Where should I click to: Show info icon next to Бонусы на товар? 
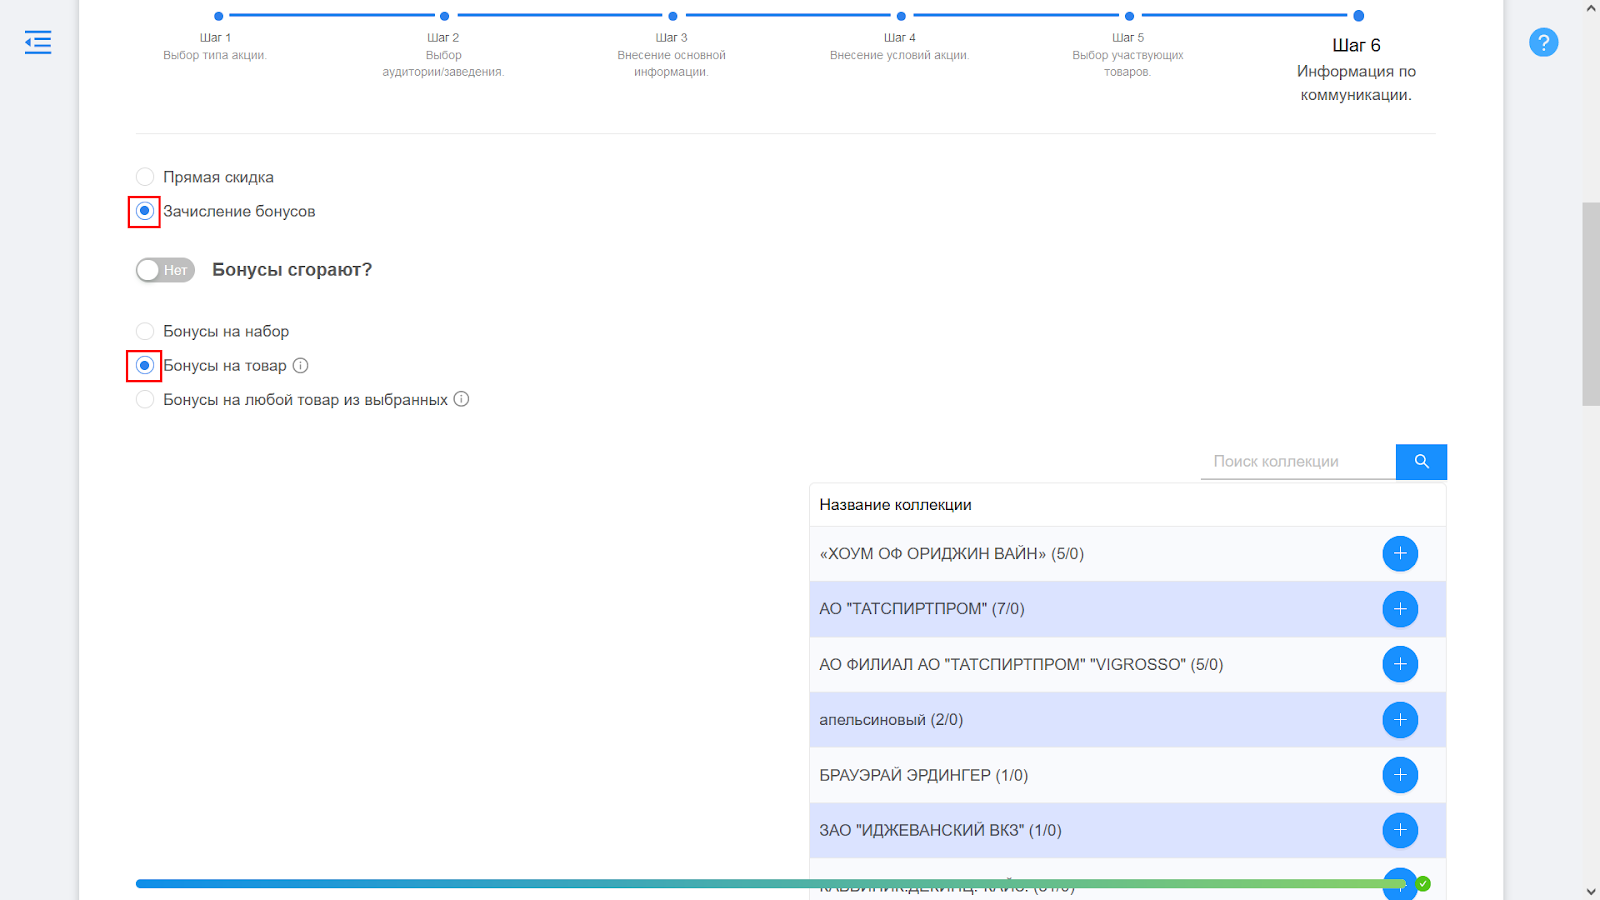(300, 365)
